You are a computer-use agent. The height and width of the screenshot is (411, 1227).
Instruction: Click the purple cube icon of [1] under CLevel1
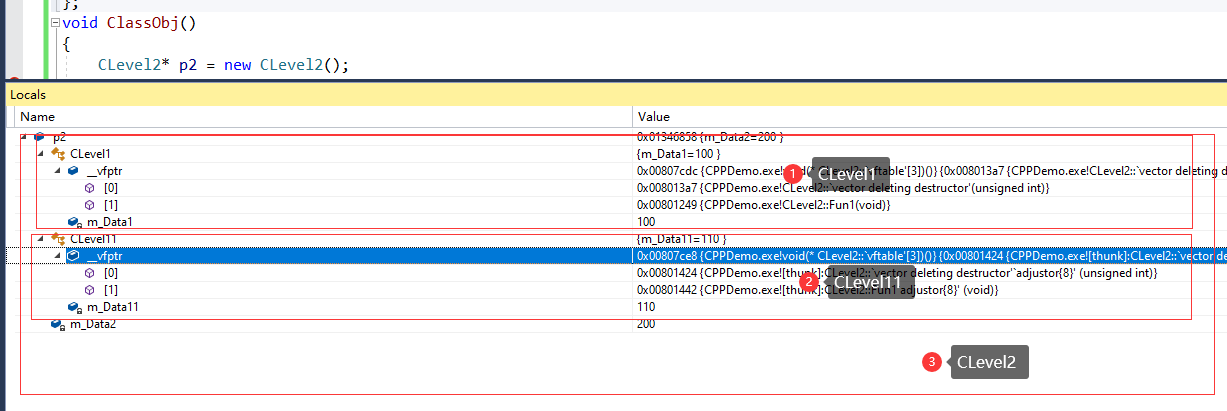90,205
